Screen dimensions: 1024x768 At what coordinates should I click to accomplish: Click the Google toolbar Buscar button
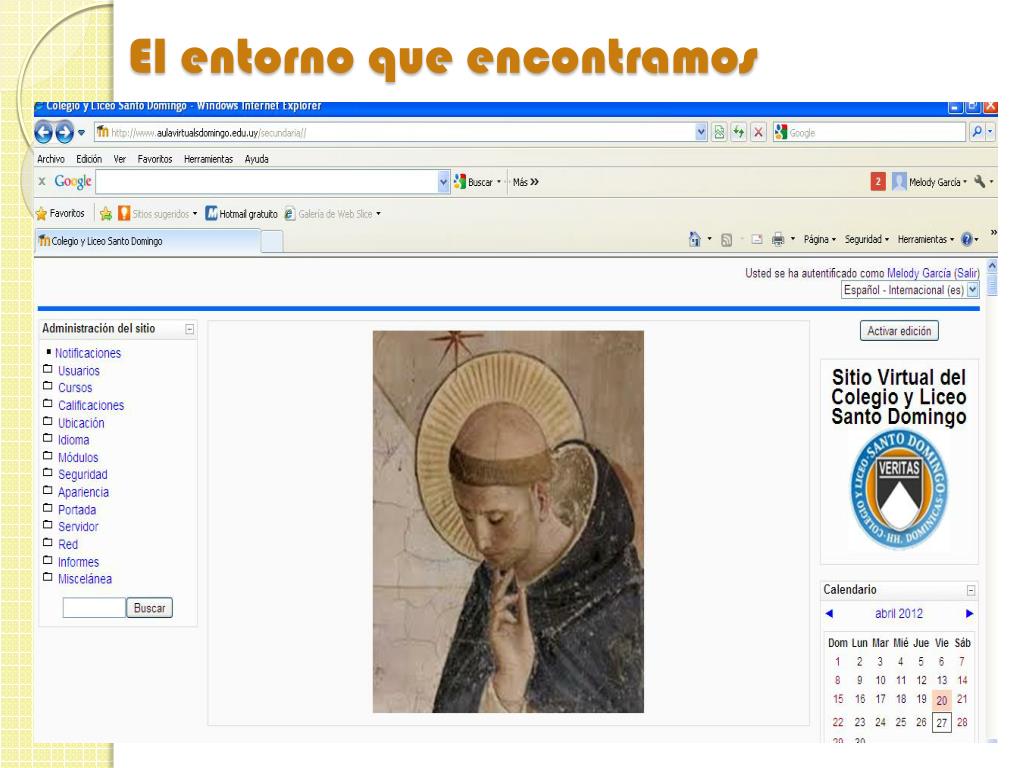tap(474, 182)
